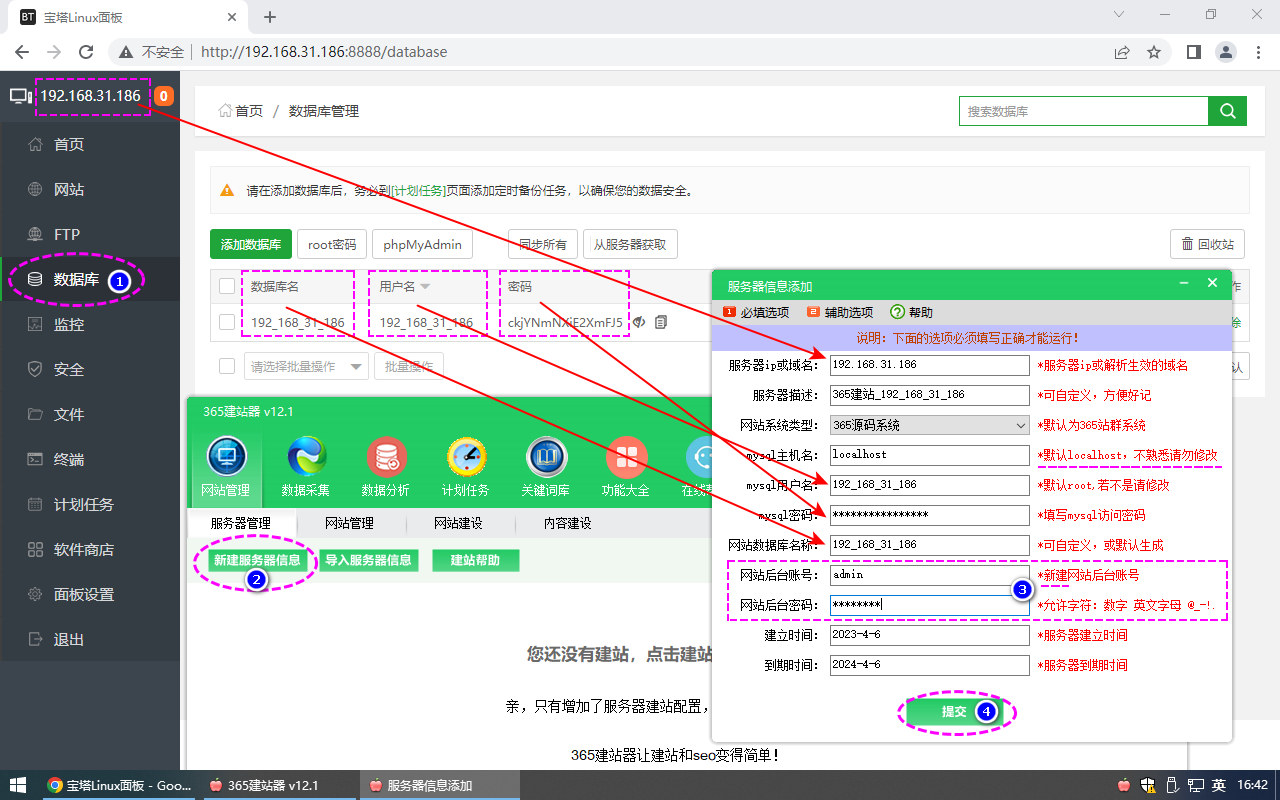Open the 回收站 button

pyautogui.click(x=1207, y=244)
